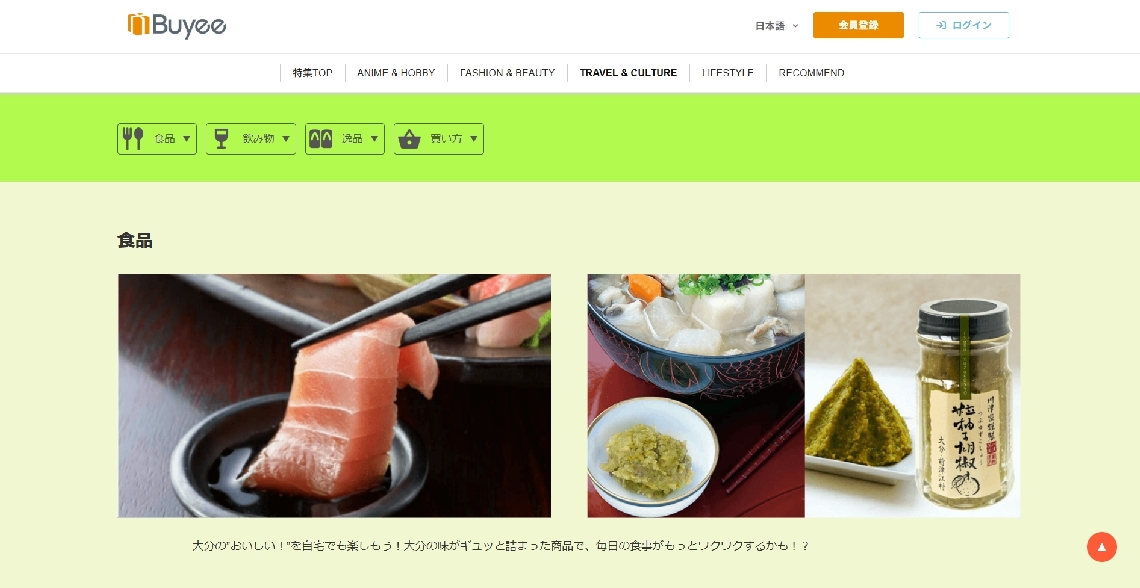The height and width of the screenshot is (588, 1140).
Task: Open the FASHION & BEAUTY menu
Action: pos(507,73)
